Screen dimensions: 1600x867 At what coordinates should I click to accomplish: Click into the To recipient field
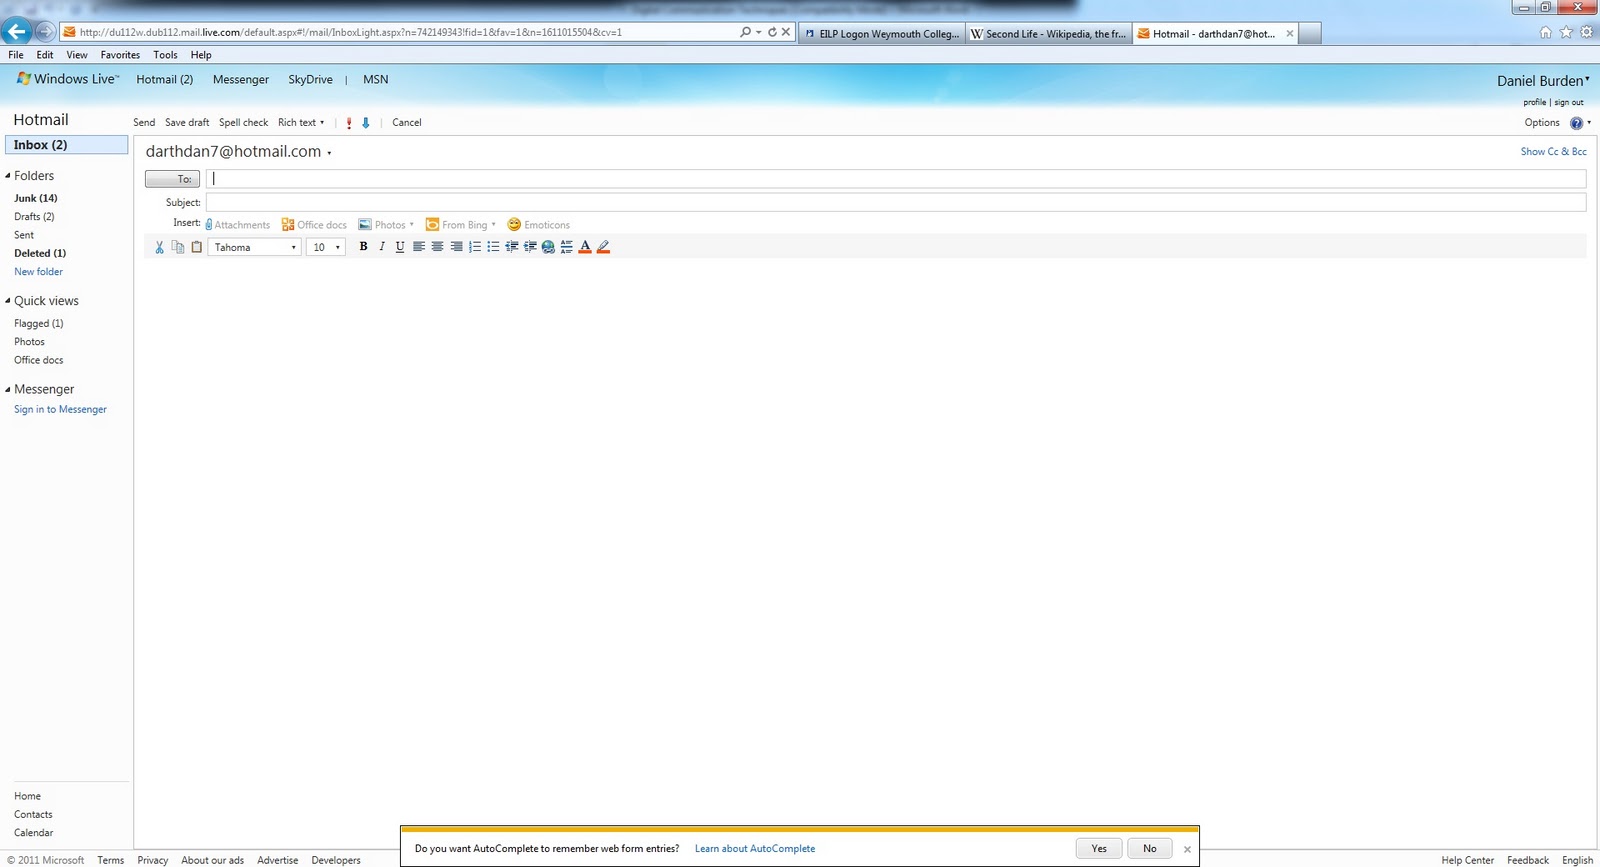point(896,179)
